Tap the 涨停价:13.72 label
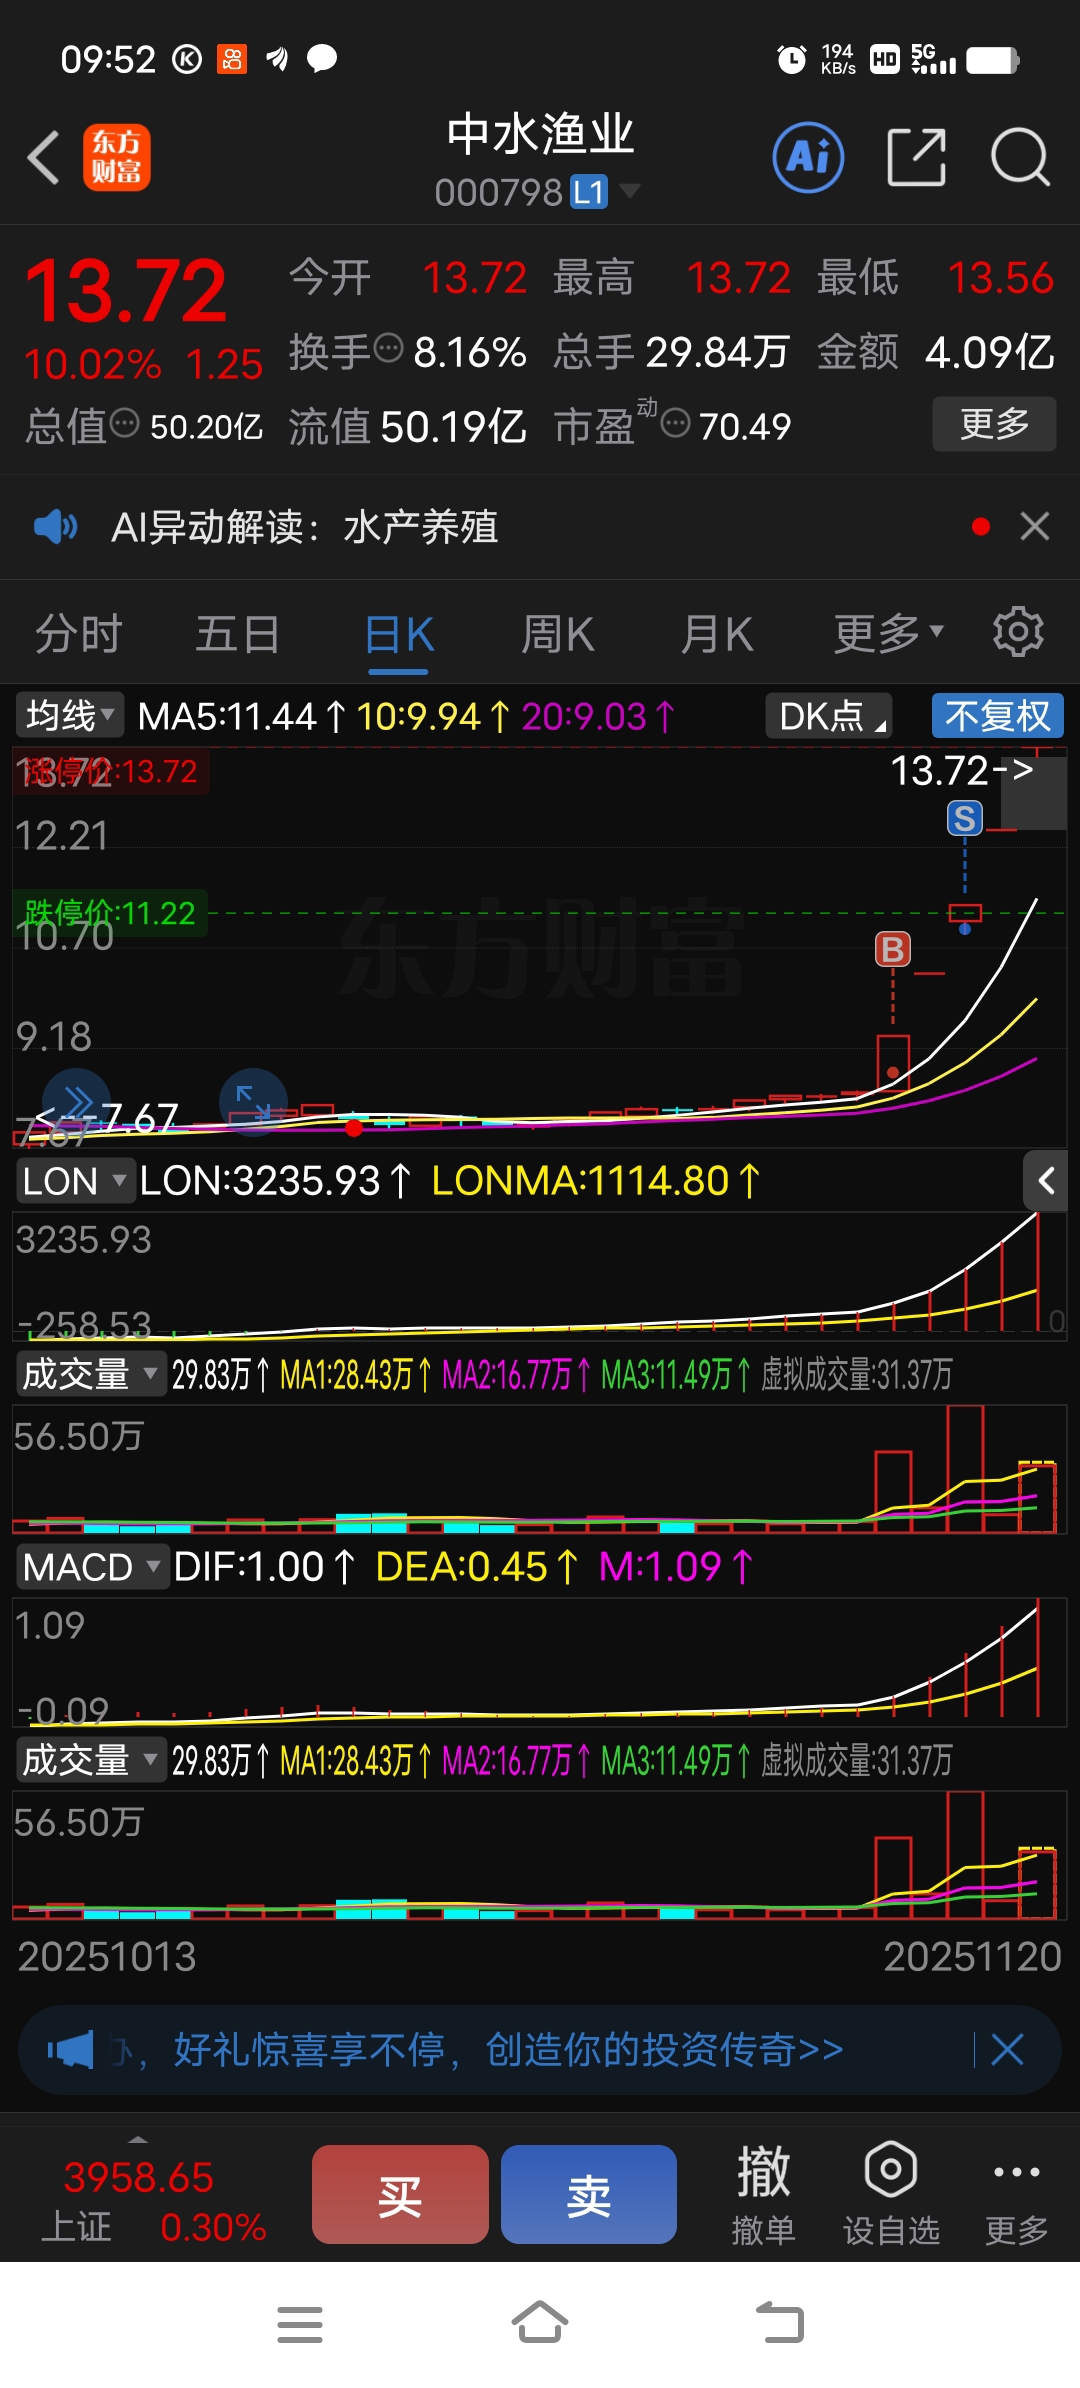1080x2388 pixels. pos(111,771)
